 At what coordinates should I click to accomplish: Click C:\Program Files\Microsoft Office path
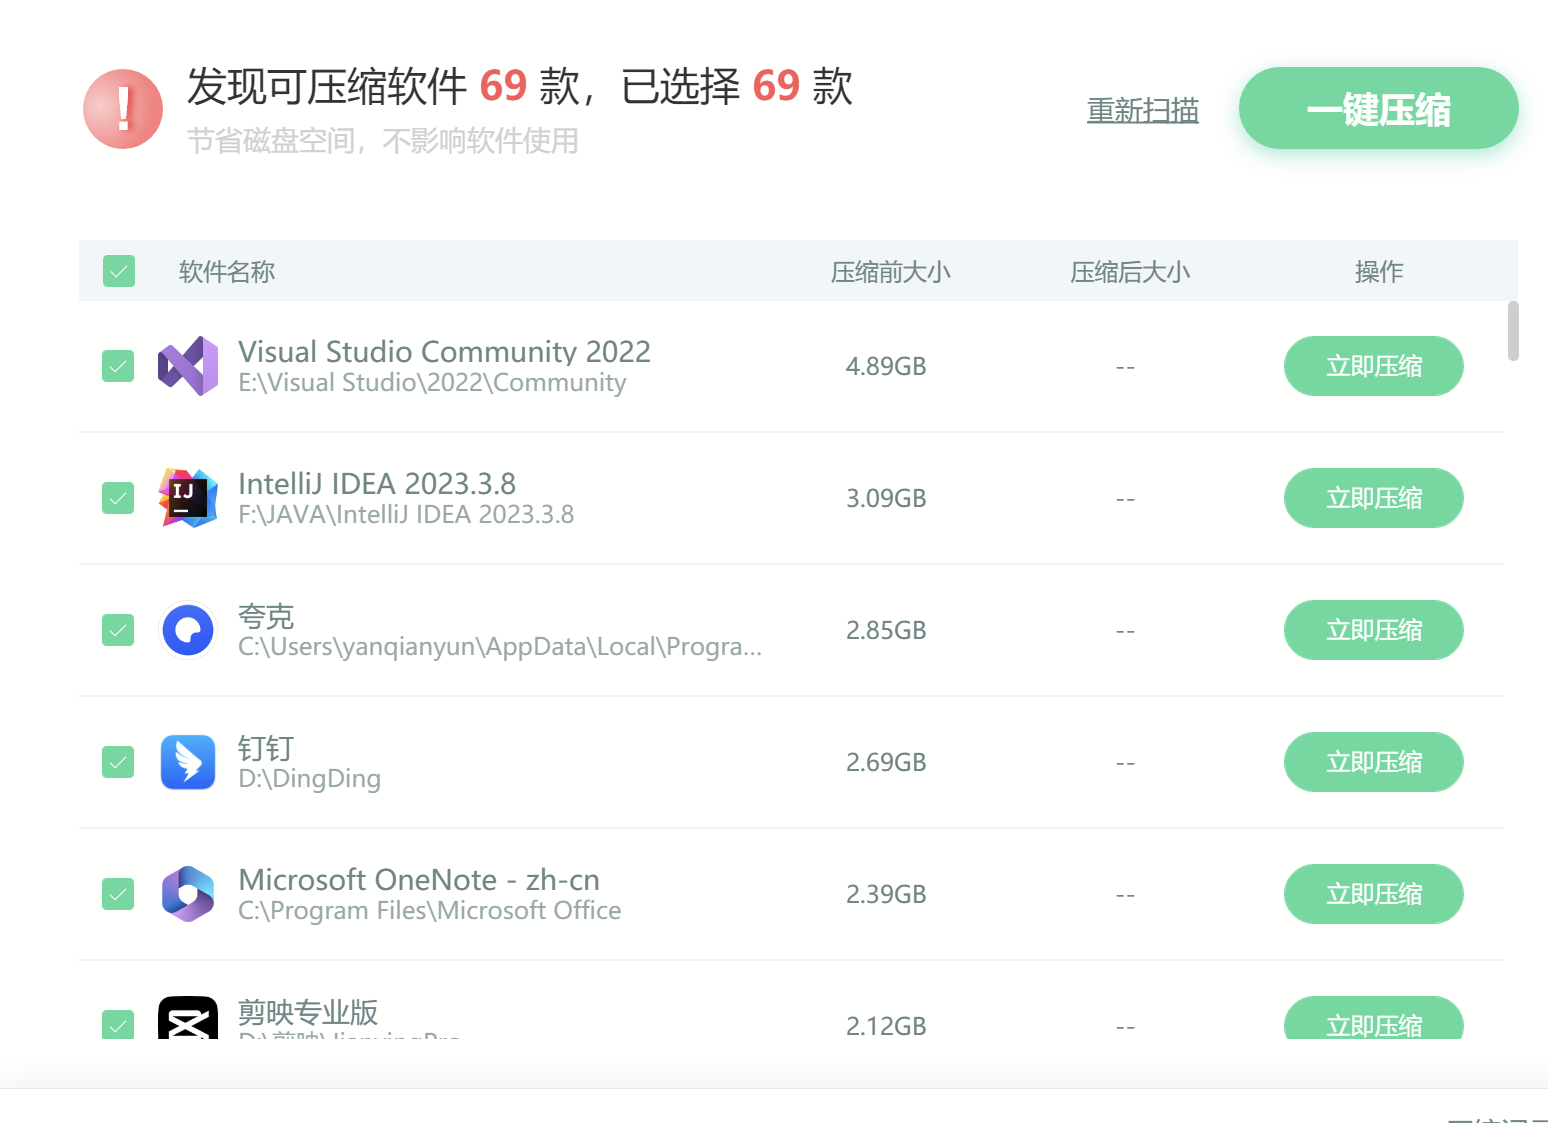pos(429,911)
